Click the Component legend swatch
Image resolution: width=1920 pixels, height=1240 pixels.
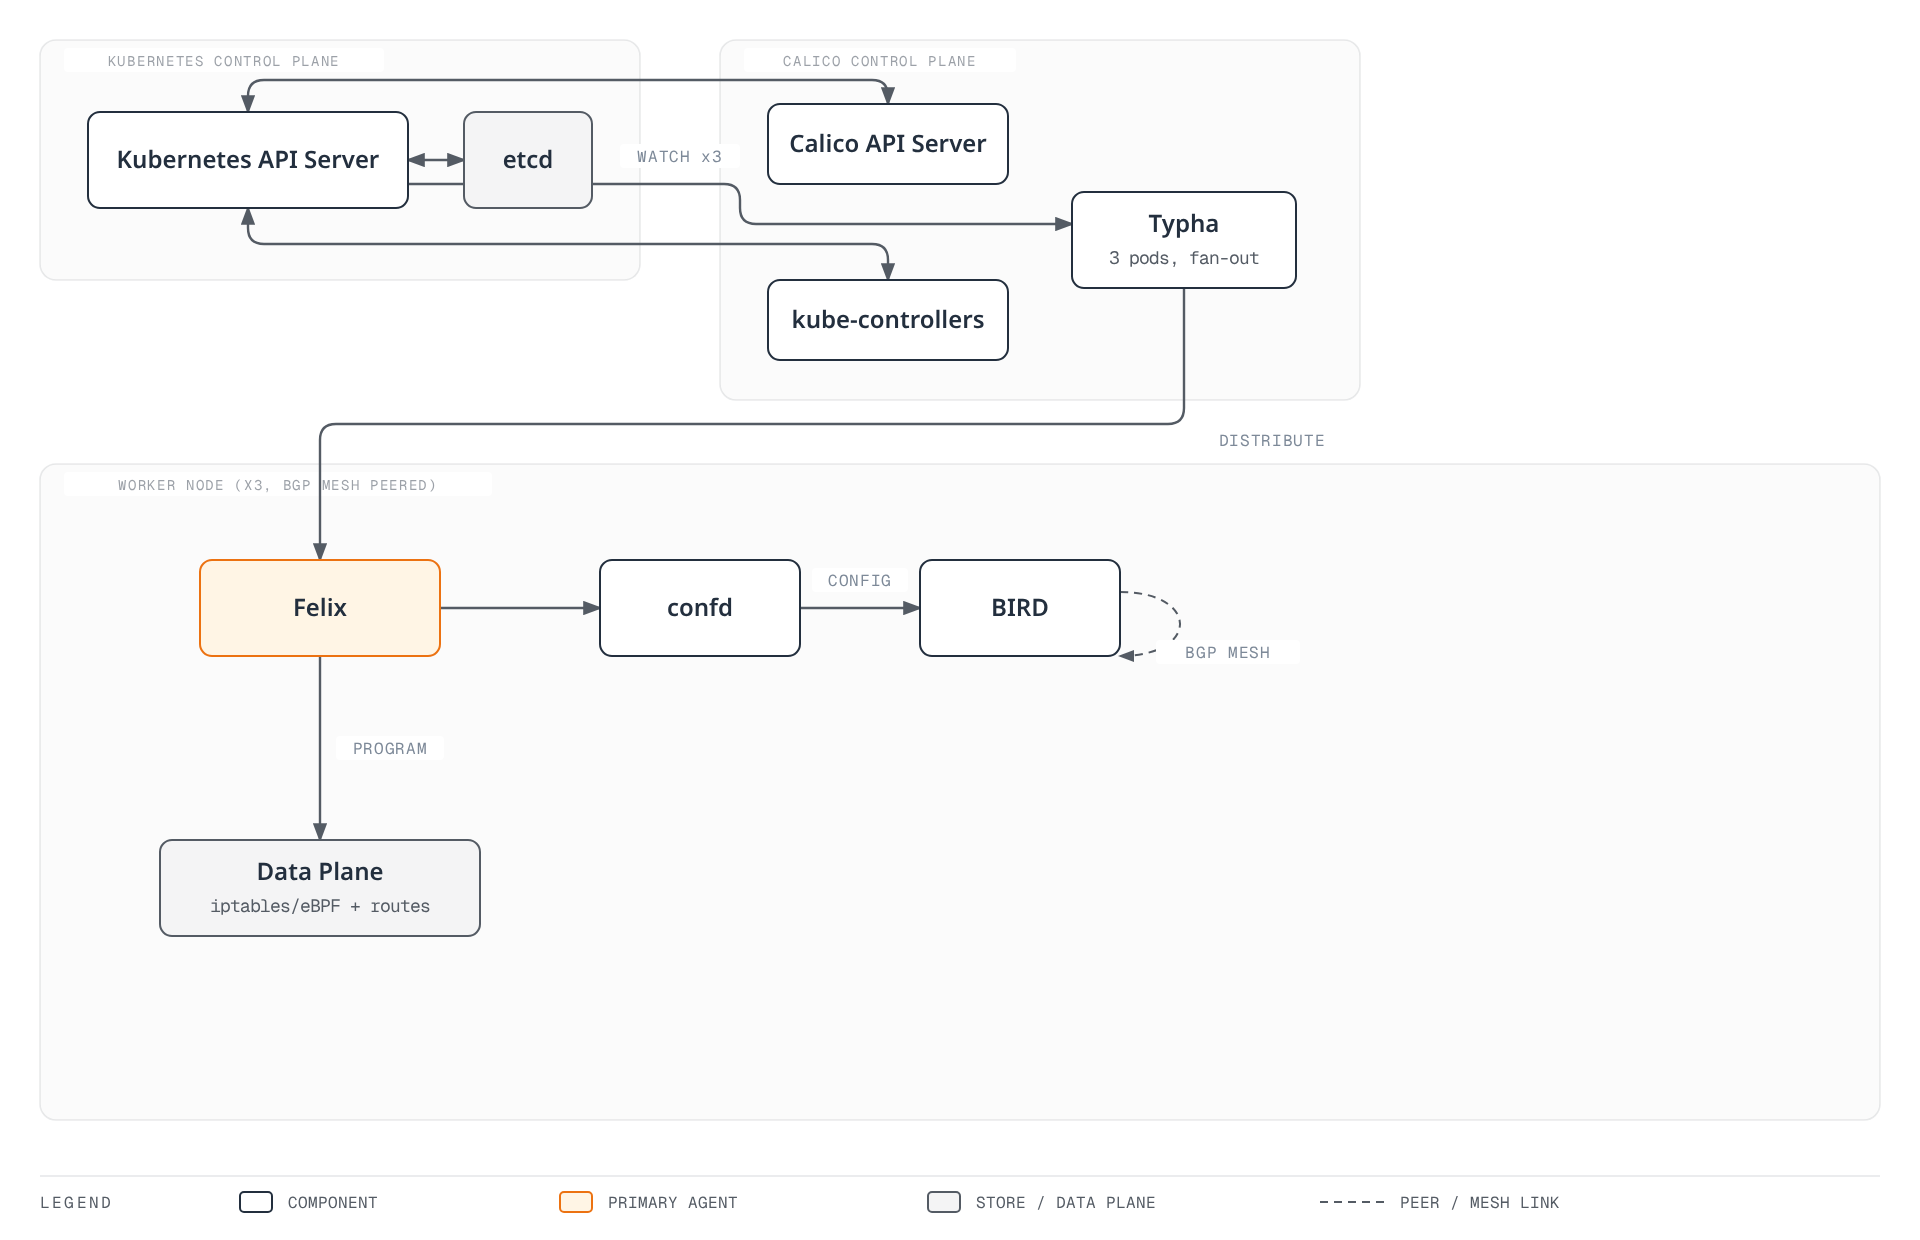pyautogui.click(x=256, y=1202)
